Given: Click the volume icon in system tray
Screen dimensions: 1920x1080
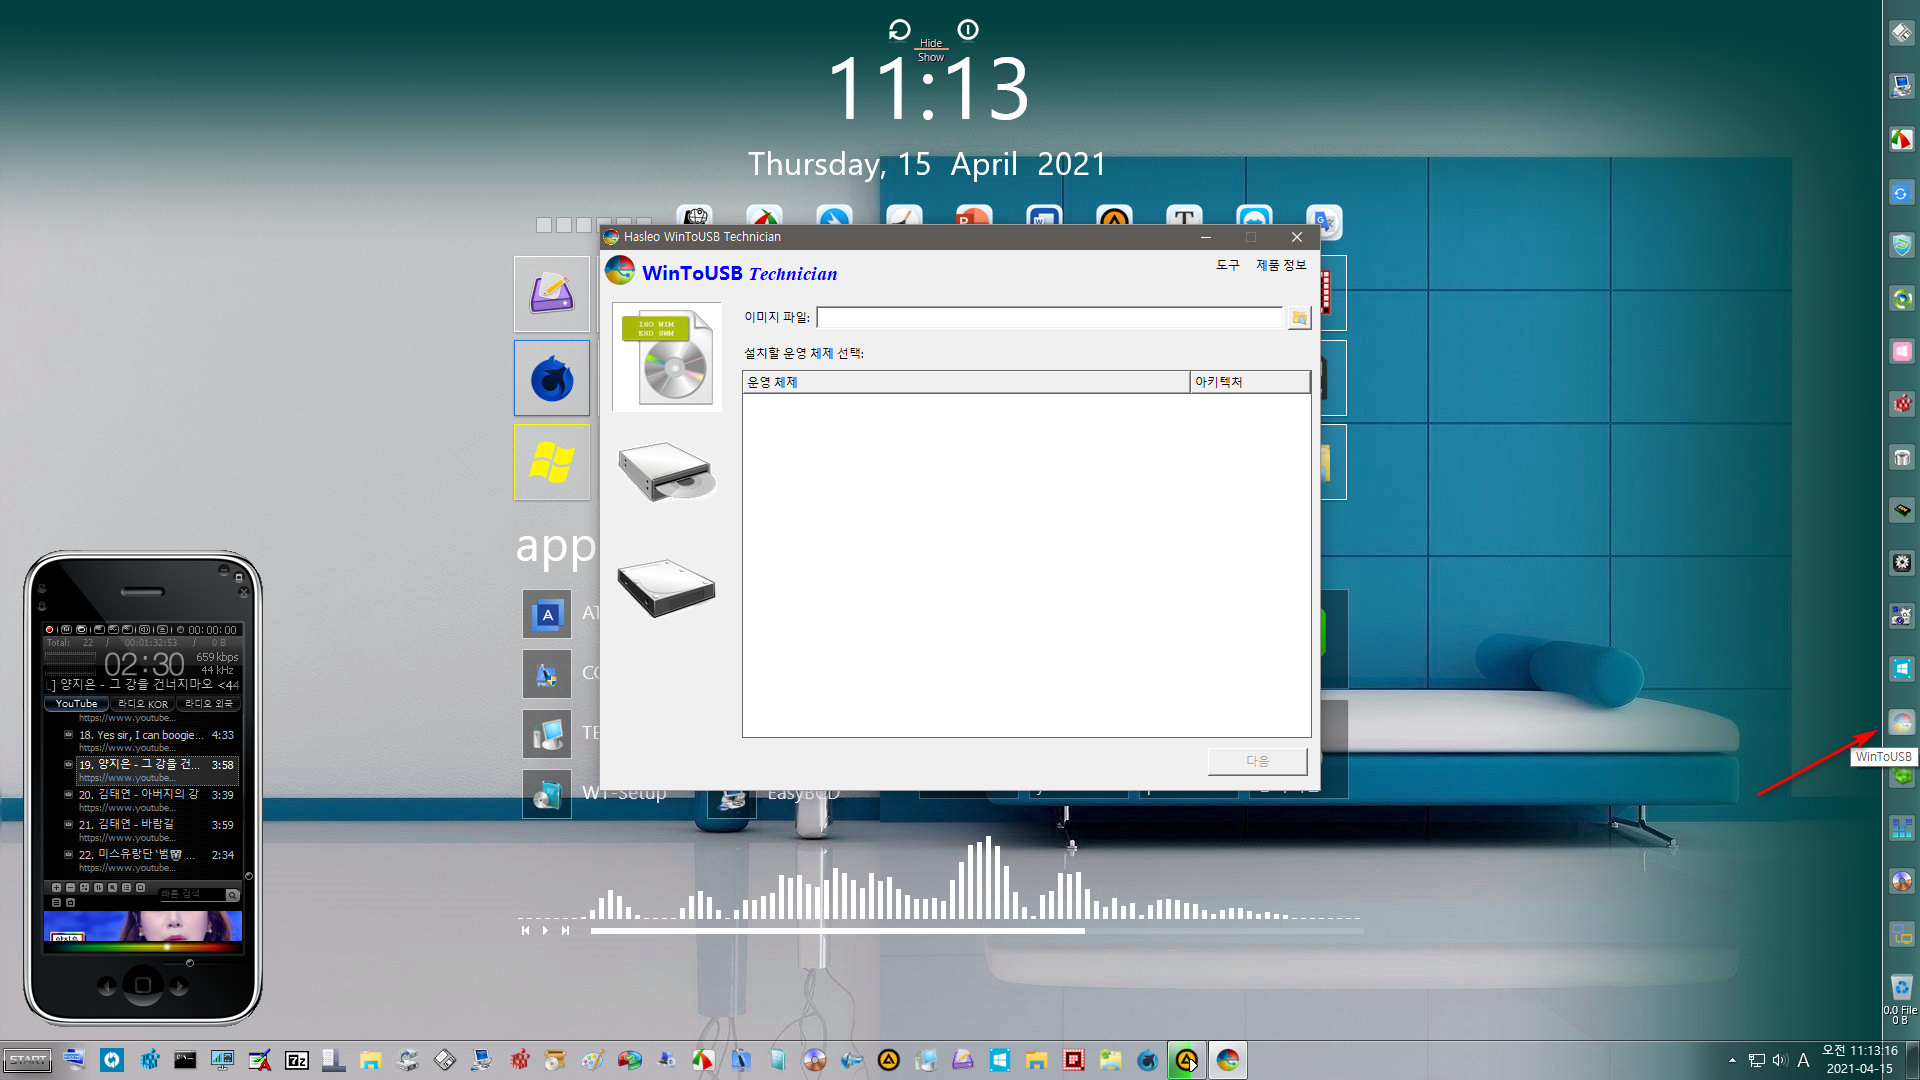Looking at the screenshot, I should click(1779, 1060).
